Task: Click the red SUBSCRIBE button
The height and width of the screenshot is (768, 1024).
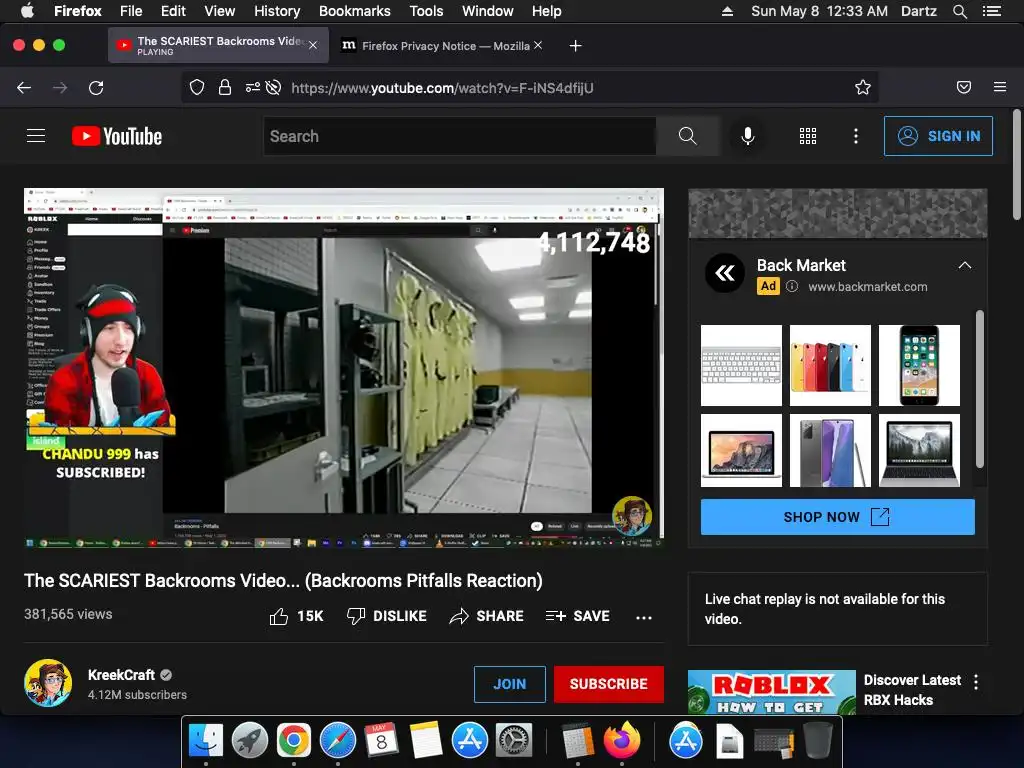Action: (609, 684)
